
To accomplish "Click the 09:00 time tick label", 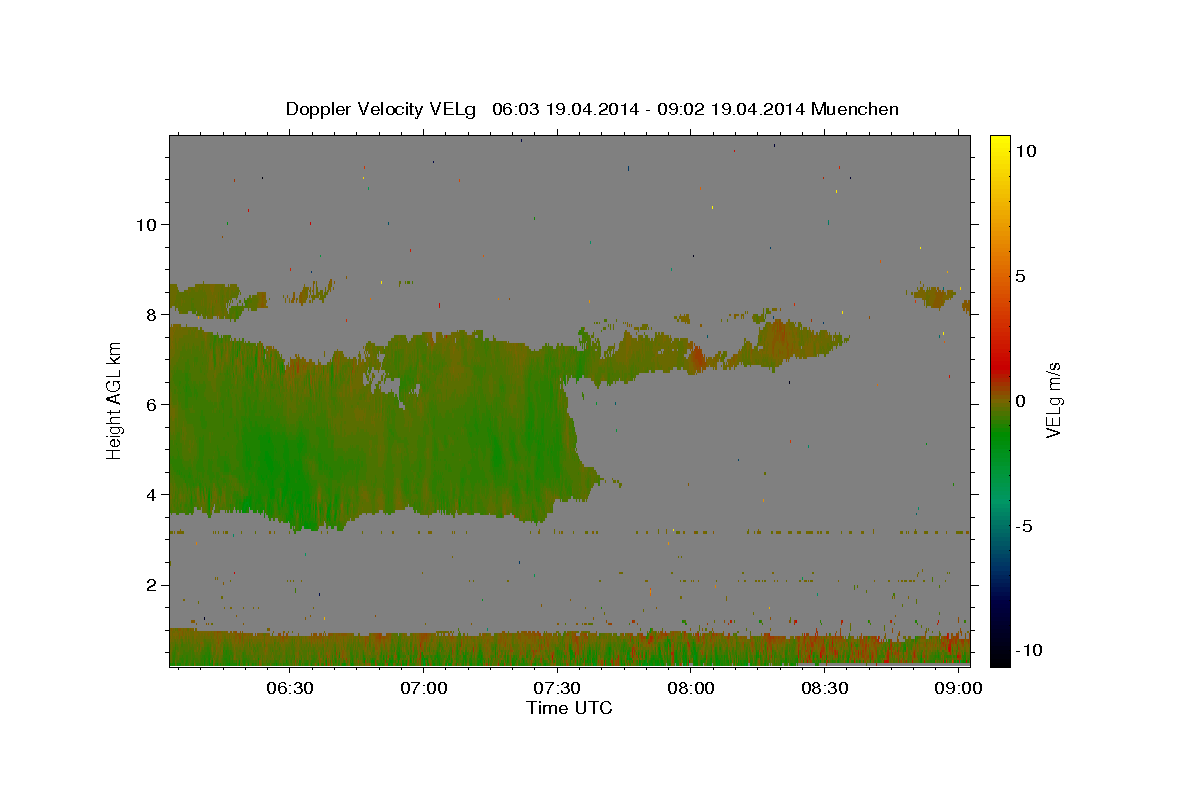I will coord(959,688).
